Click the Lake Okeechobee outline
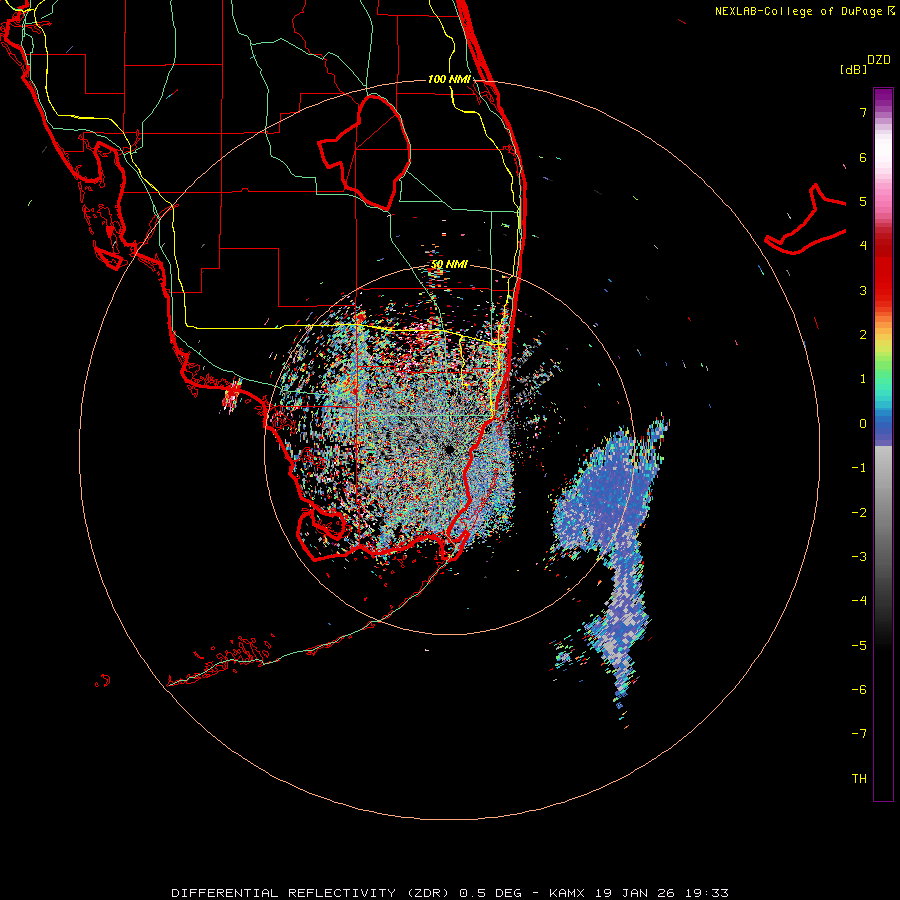This screenshot has width=900, height=900. click(364, 152)
